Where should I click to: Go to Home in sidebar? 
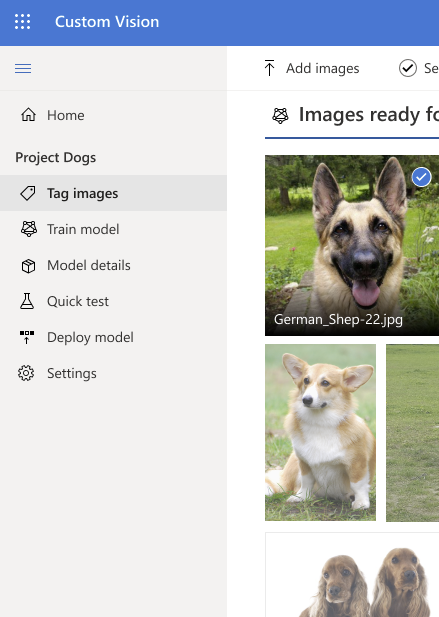pos(113,115)
